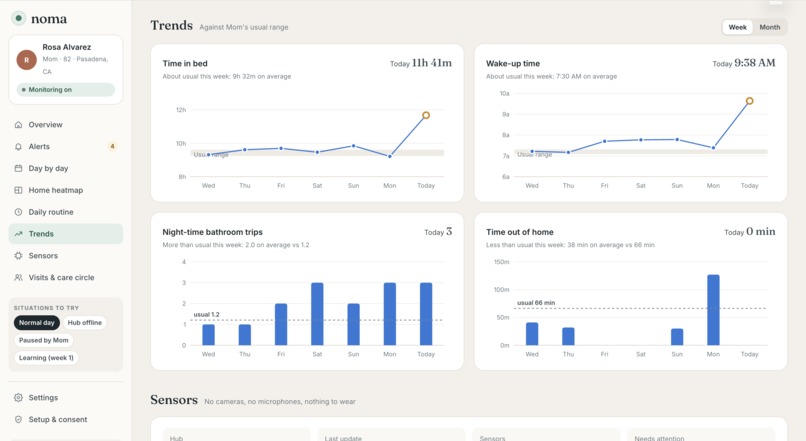
Task: Open the Day by day view
Action: click(66, 168)
